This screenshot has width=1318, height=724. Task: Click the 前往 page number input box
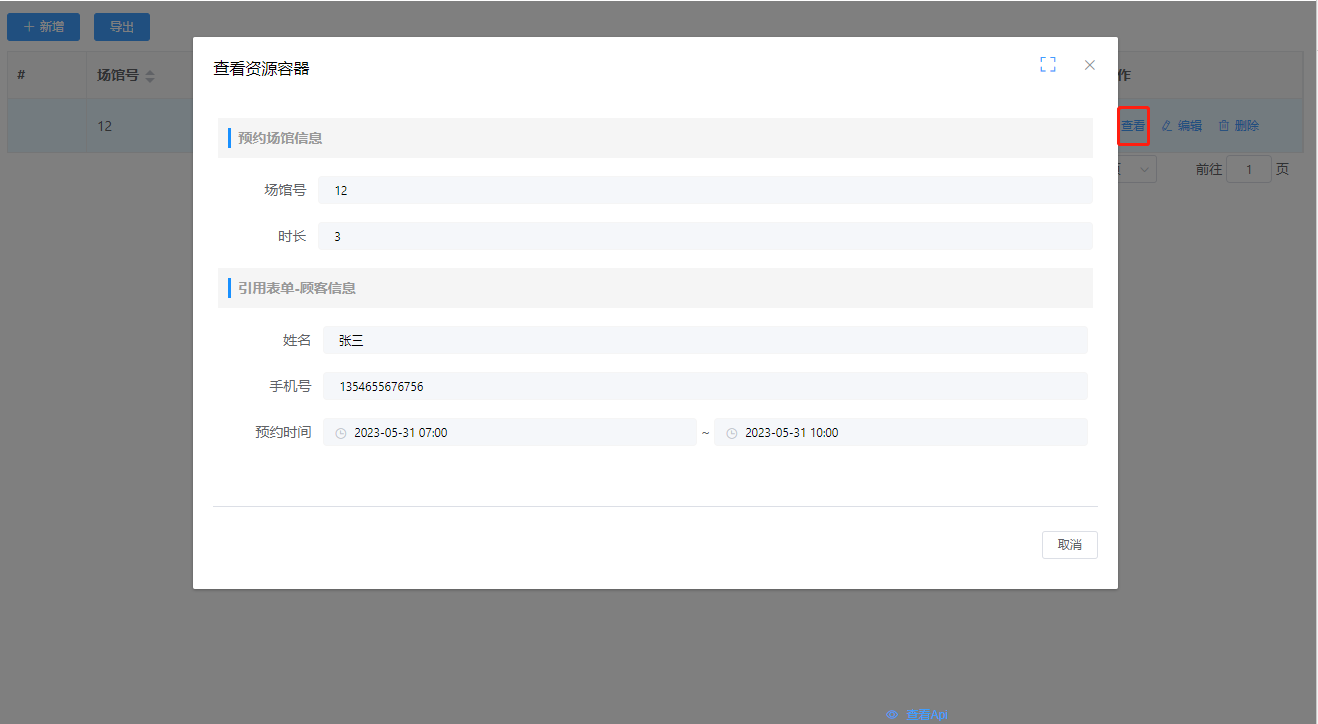pos(1248,169)
